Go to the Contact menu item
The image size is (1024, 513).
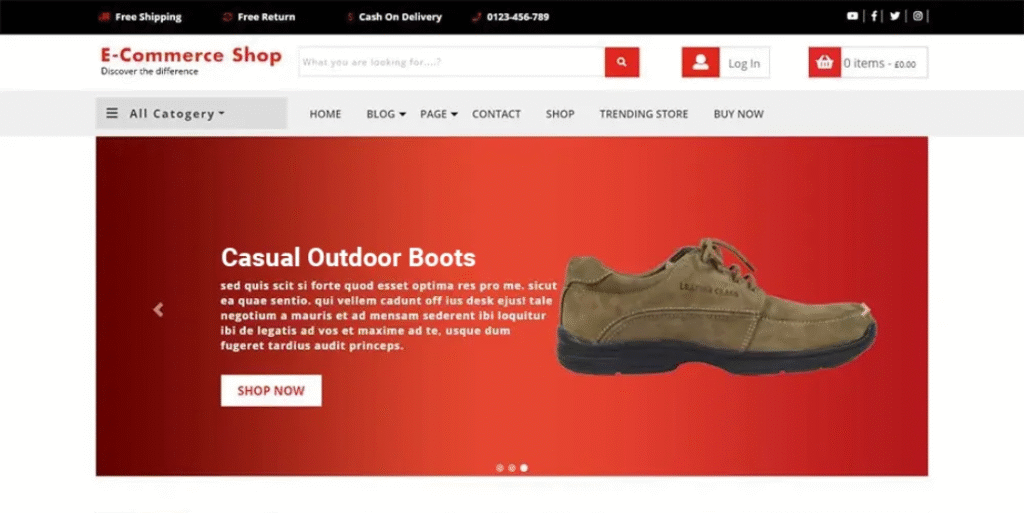(496, 114)
